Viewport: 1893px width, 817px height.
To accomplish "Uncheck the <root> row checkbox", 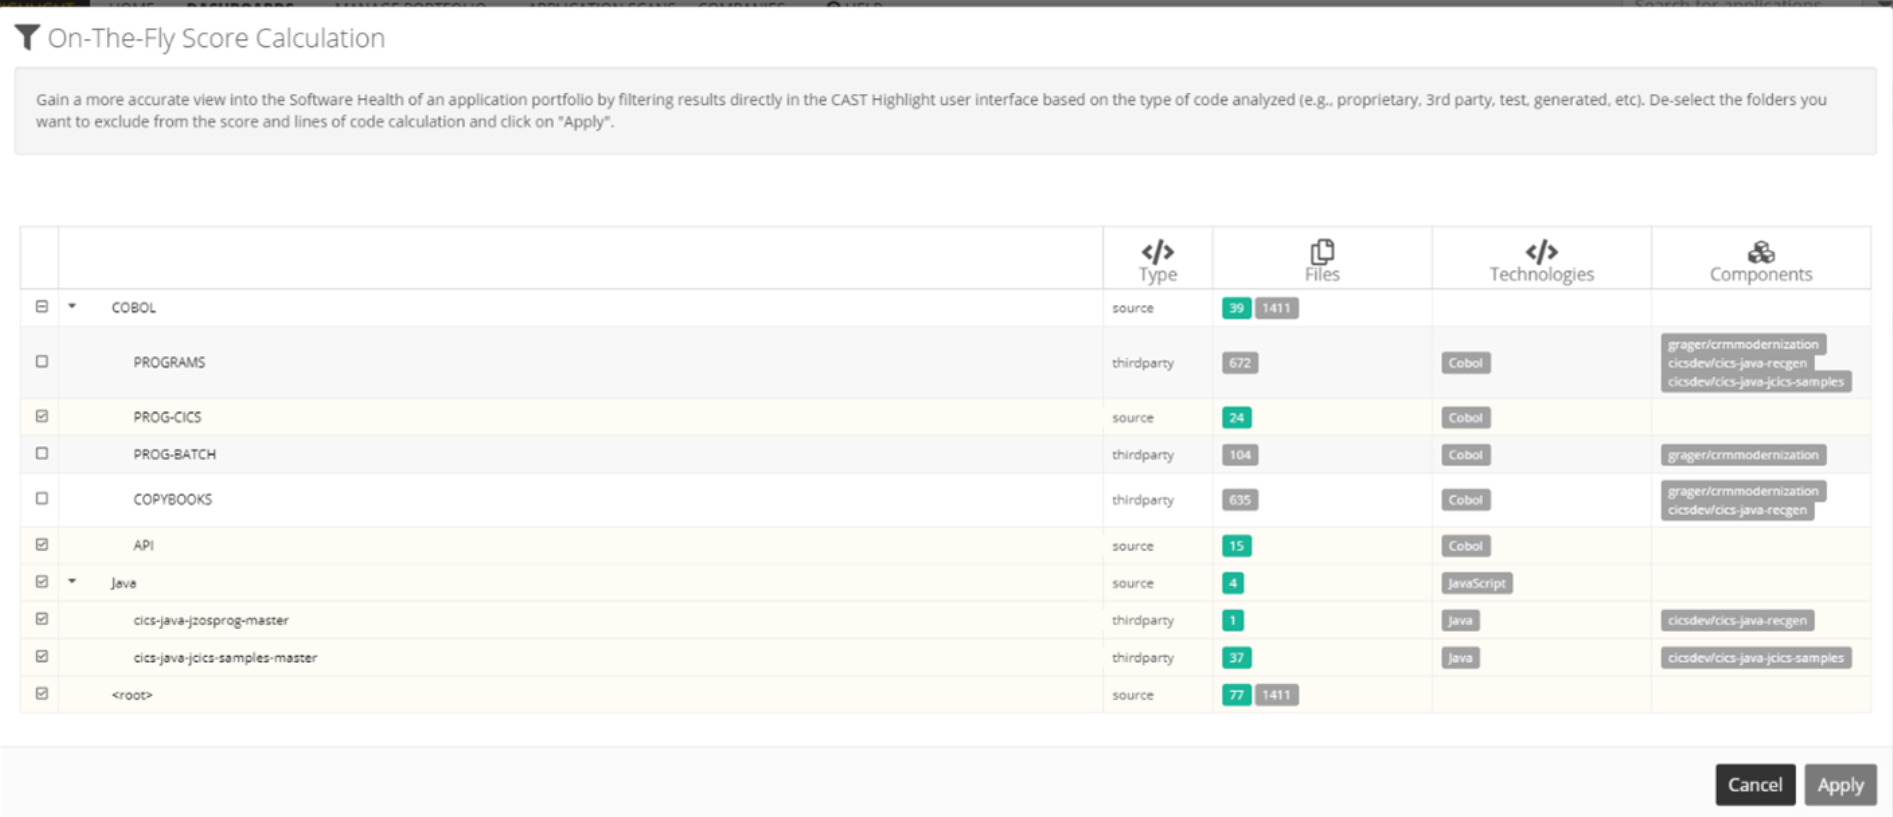I will point(42,693).
